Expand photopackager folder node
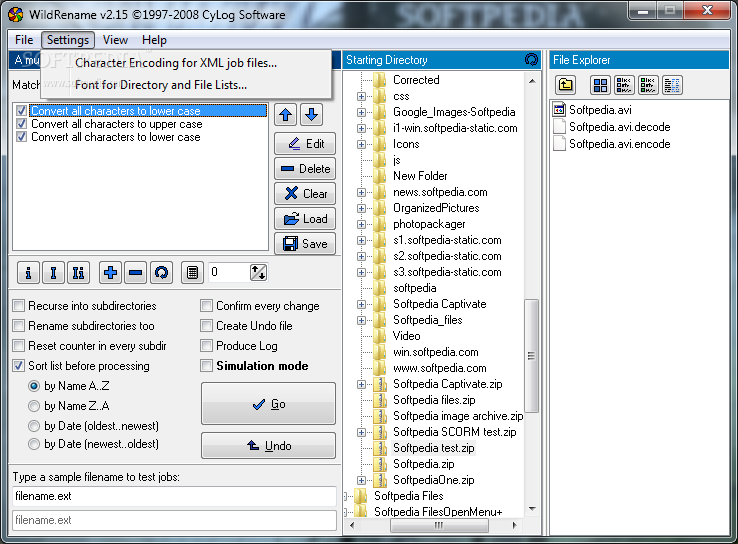The width and height of the screenshot is (738, 544). tap(361, 224)
